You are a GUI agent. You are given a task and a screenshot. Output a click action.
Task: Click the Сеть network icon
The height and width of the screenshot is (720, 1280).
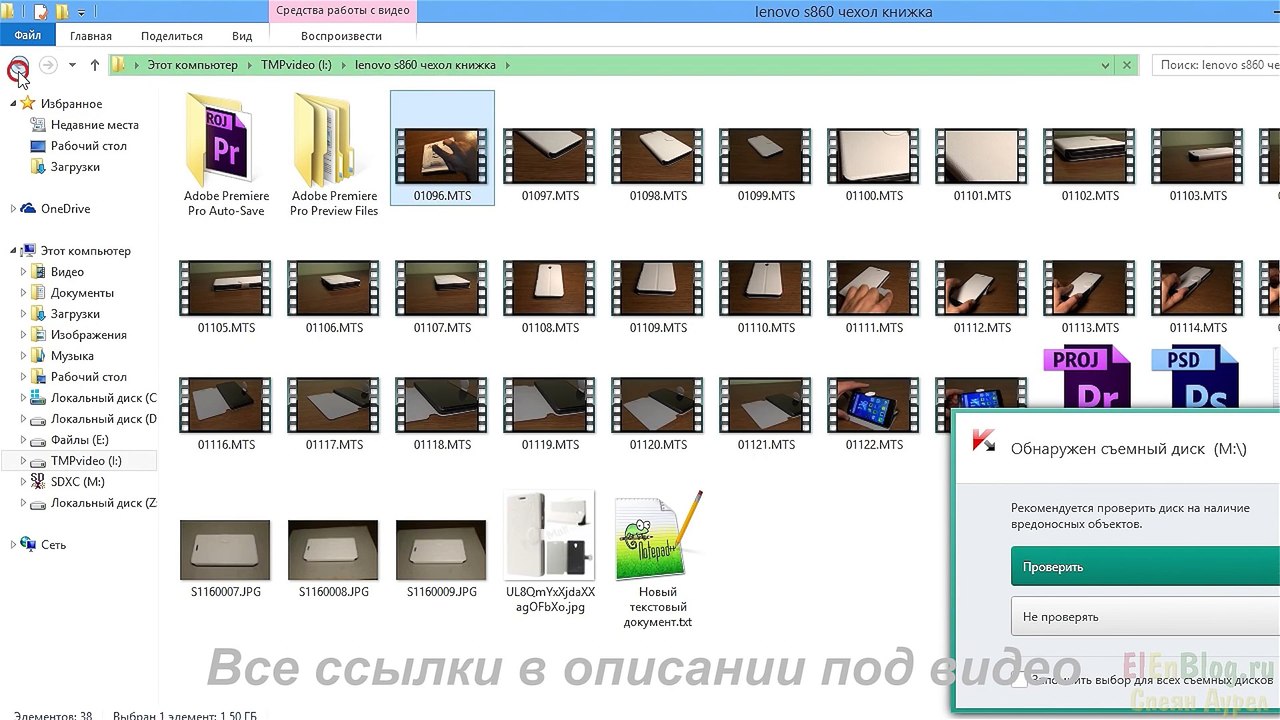tap(28, 545)
